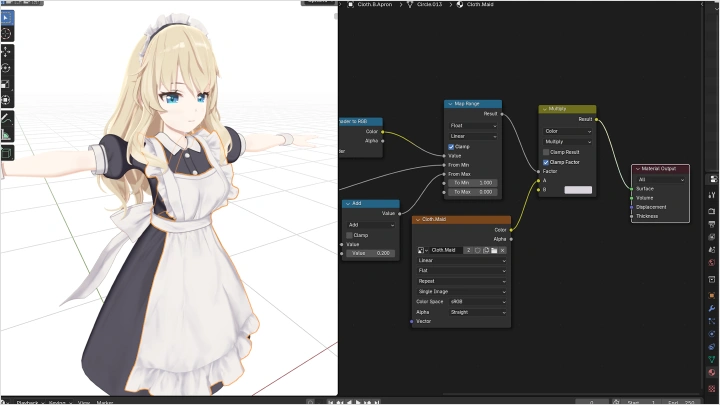Image resolution: width=720 pixels, height=405 pixels.
Task: Open the Repeat extension dropdown in Cloth.Maid node
Action: [461, 281]
